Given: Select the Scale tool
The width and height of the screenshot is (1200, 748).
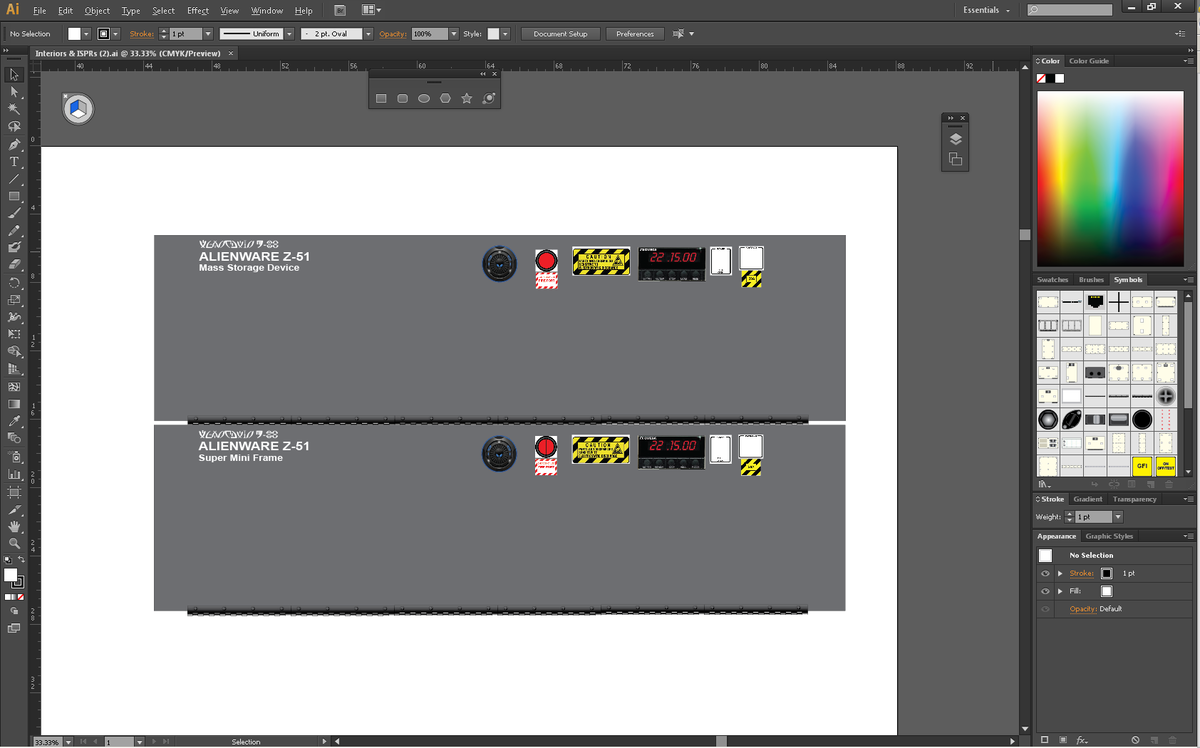Looking at the screenshot, I should (14, 299).
